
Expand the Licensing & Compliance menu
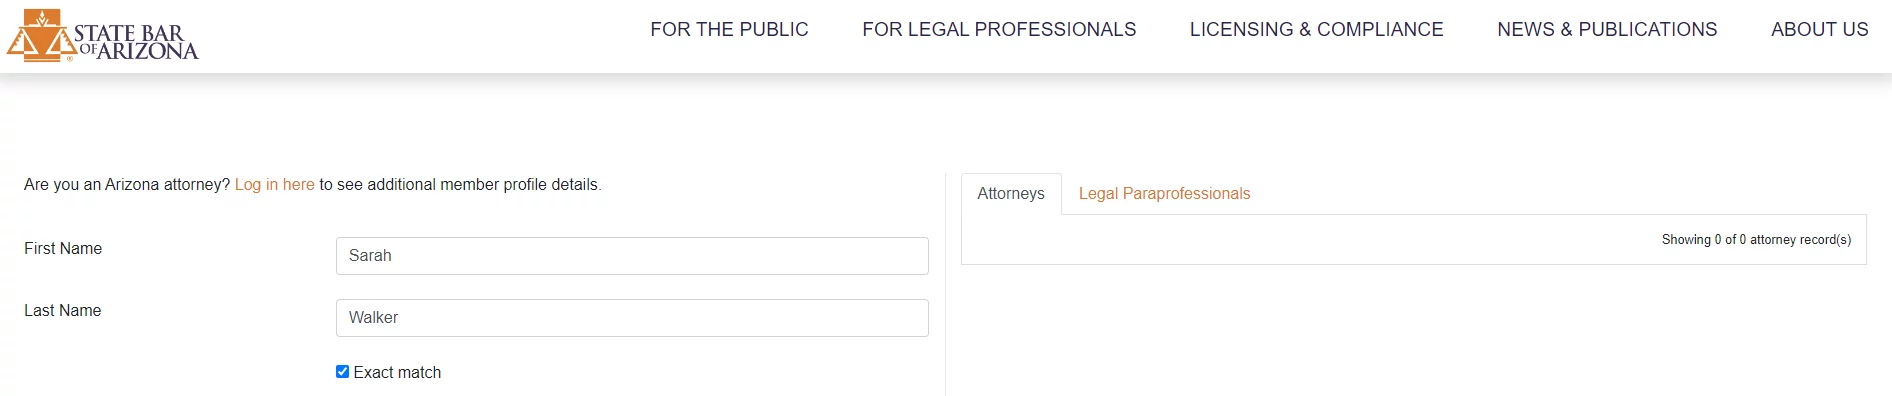(x=1316, y=30)
